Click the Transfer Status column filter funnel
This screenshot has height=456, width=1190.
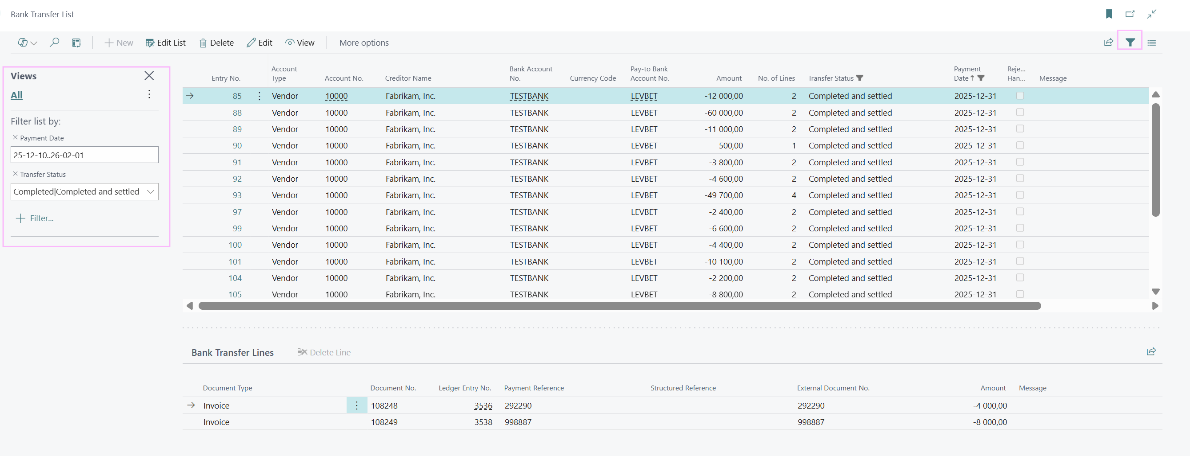(859, 78)
